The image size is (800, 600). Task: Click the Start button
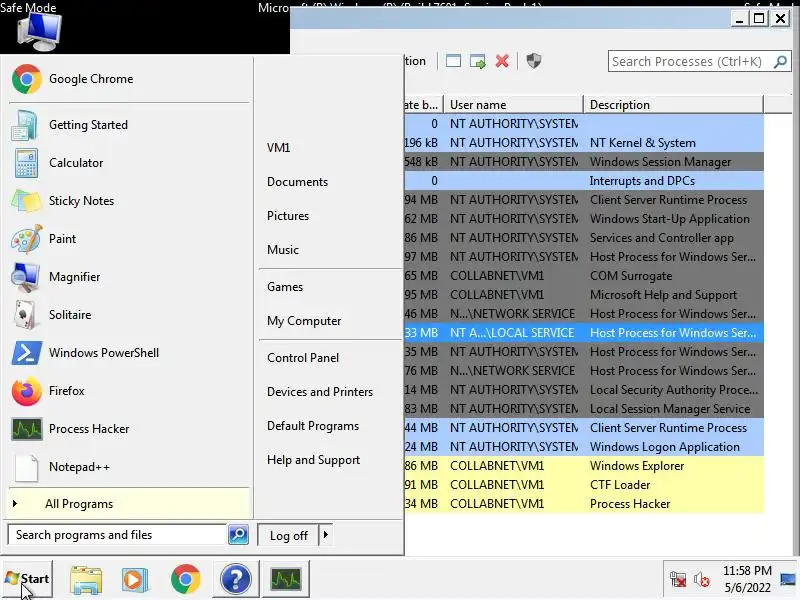pyautogui.click(x=27, y=579)
